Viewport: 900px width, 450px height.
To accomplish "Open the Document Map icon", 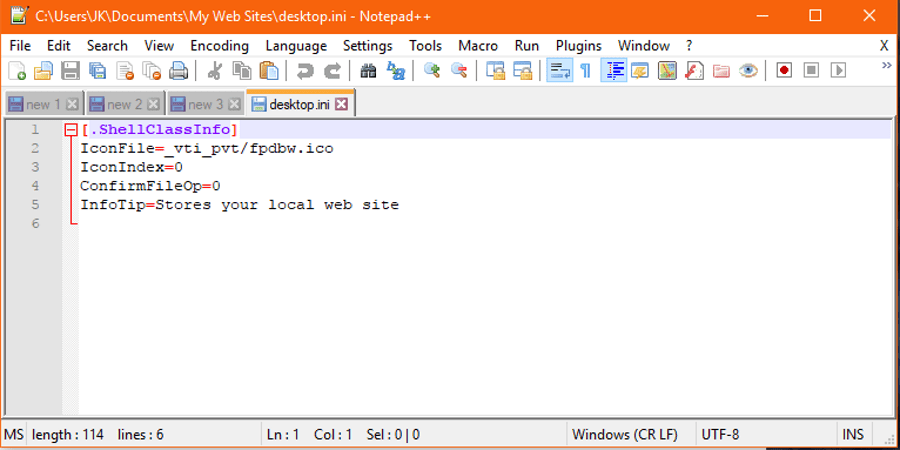I will click(x=667, y=71).
